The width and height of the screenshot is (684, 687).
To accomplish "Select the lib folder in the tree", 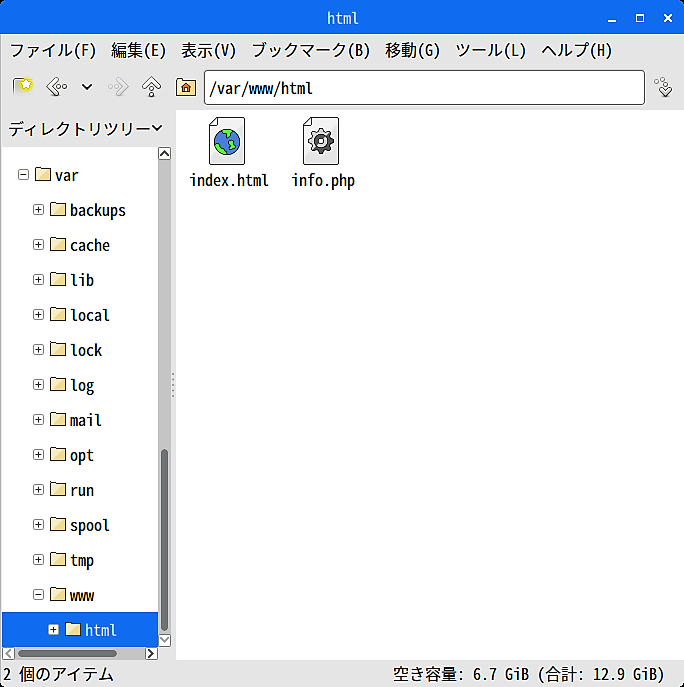I will click(x=72, y=280).
